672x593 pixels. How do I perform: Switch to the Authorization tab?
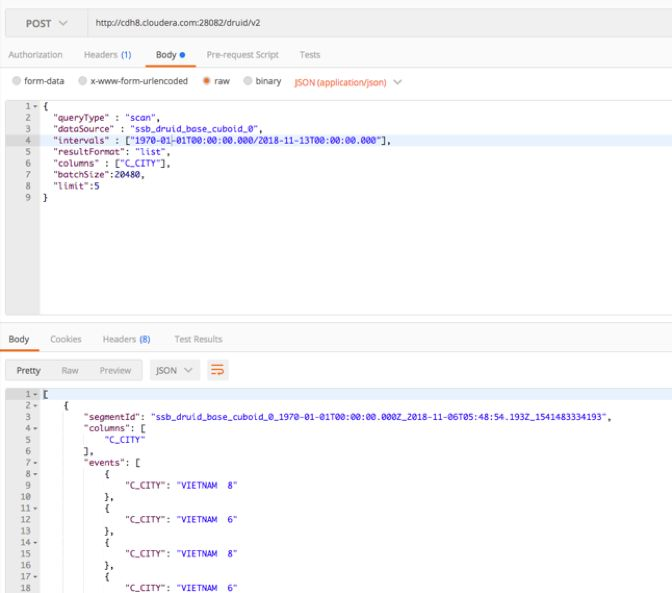pyautogui.click(x=37, y=54)
